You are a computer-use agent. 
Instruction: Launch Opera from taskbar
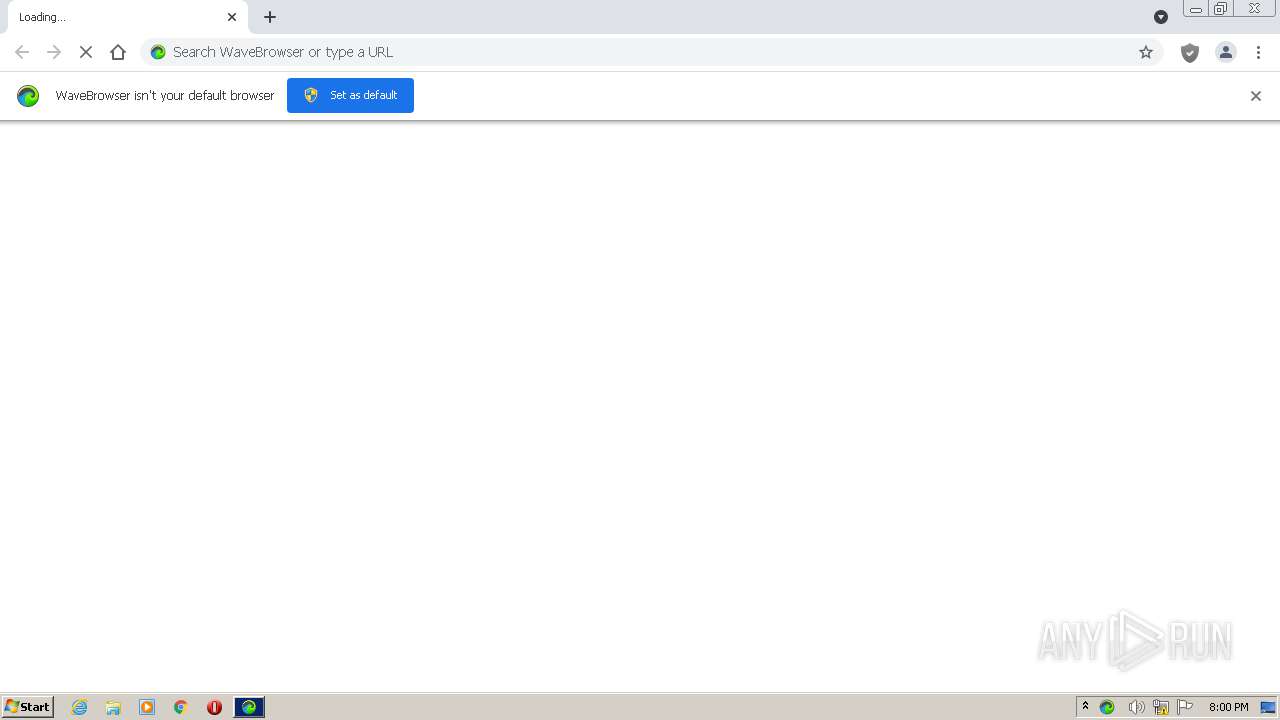214,707
